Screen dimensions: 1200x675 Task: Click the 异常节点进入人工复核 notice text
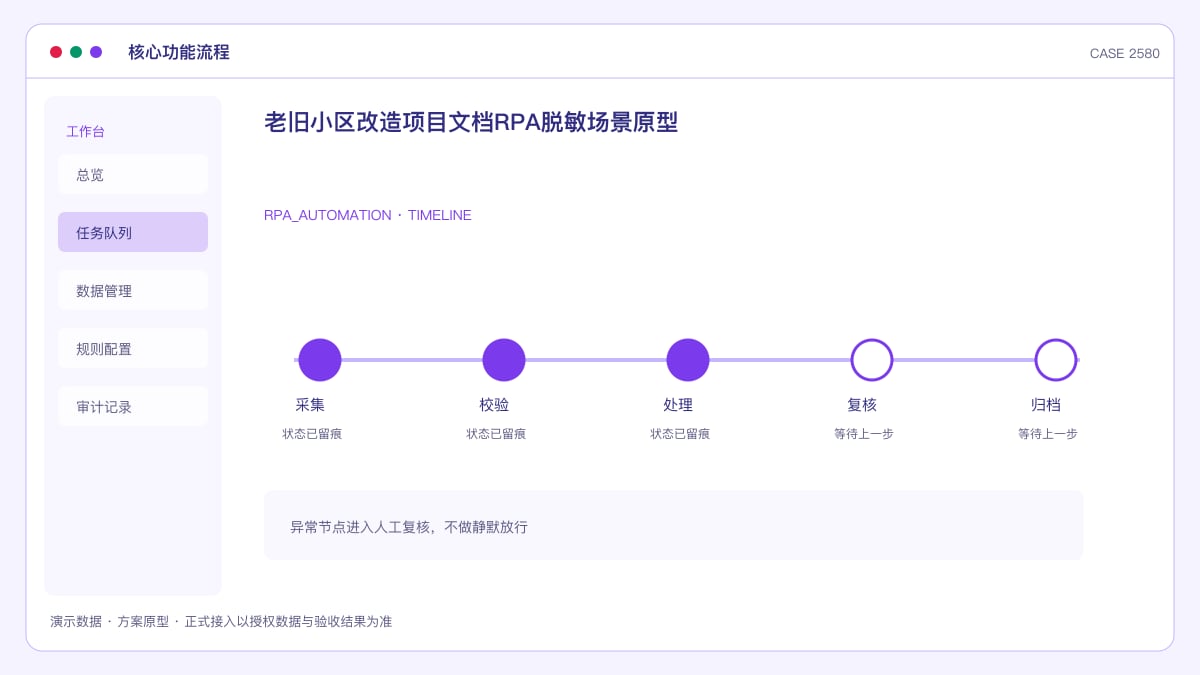pyautogui.click(x=409, y=527)
